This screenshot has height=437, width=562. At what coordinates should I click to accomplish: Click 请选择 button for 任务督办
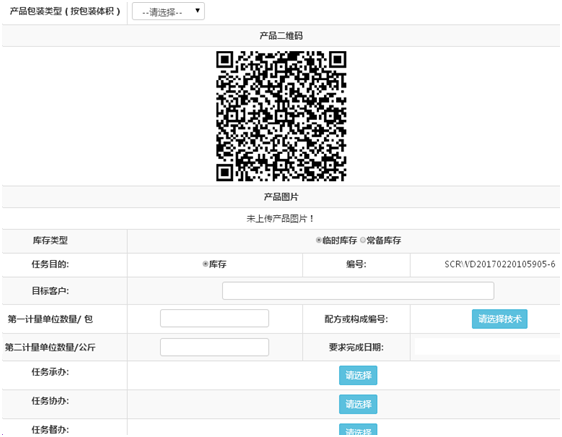[358, 430]
